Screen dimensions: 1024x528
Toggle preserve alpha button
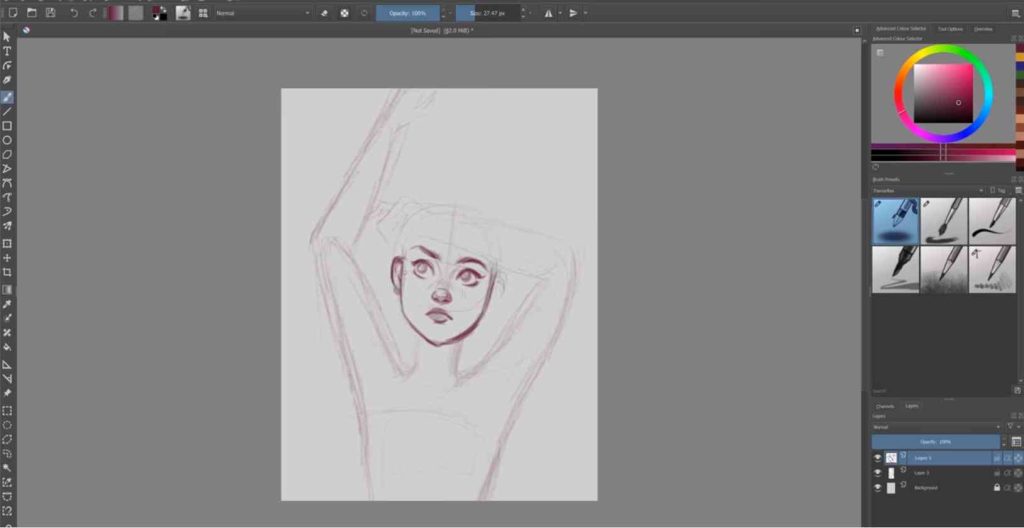[x=344, y=12]
